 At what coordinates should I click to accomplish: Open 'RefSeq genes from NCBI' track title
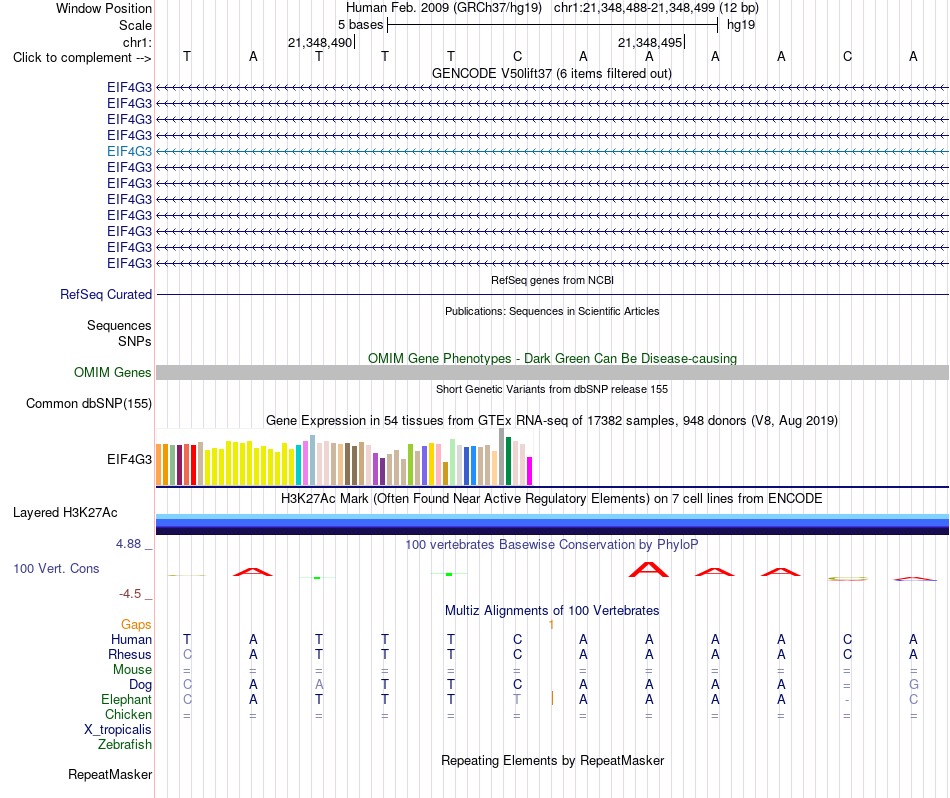point(552,280)
